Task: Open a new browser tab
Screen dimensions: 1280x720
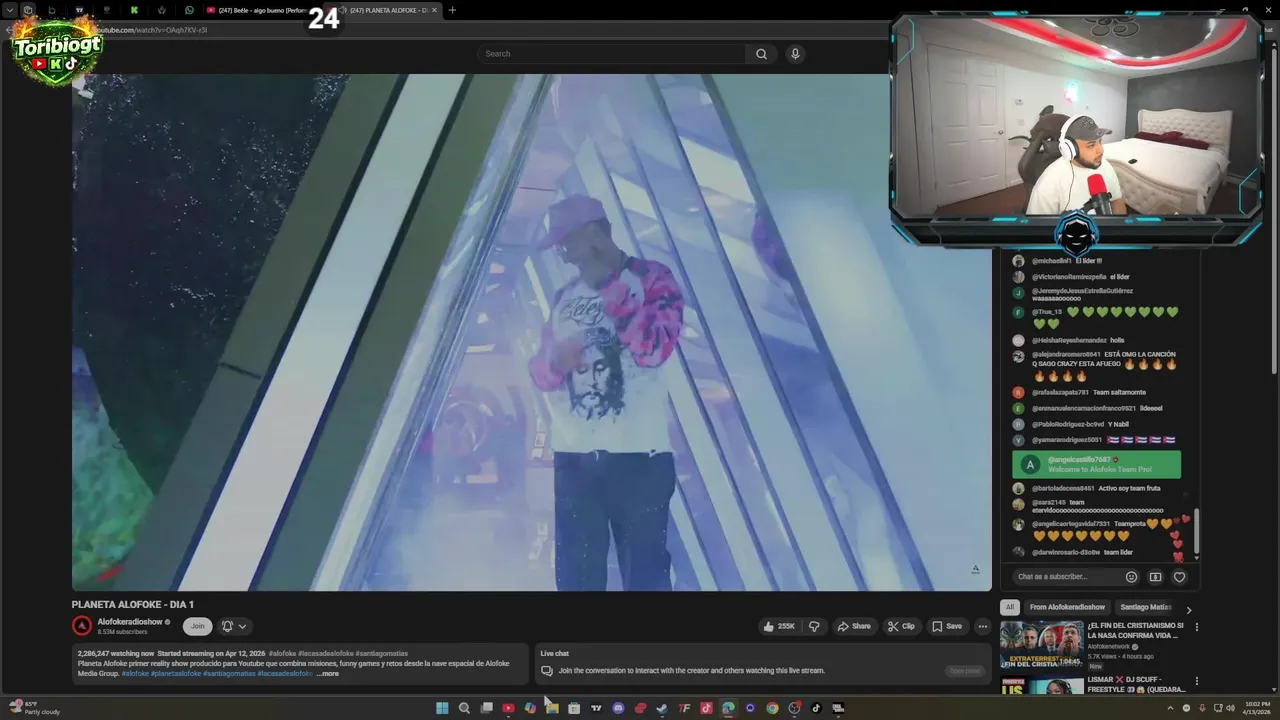Action: (452, 10)
